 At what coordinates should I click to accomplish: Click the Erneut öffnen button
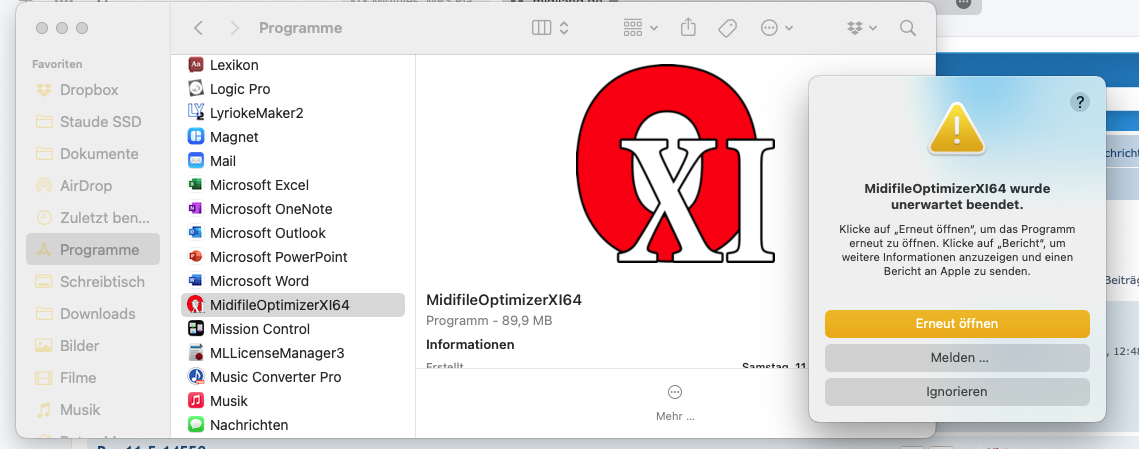point(957,324)
